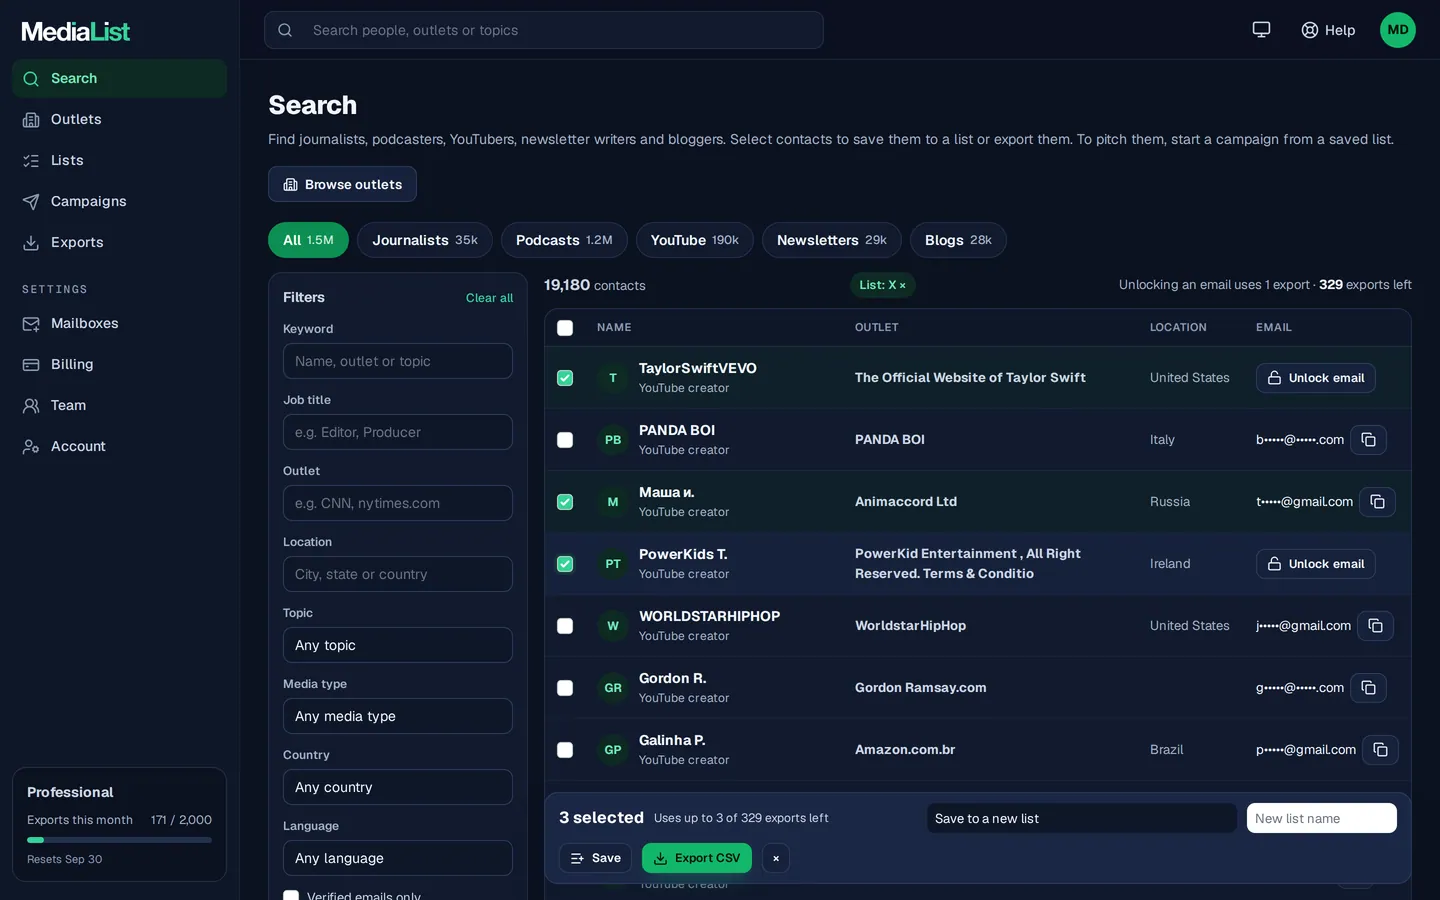
Task: Click the monitor icon in top bar
Action: pyautogui.click(x=1261, y=30)
